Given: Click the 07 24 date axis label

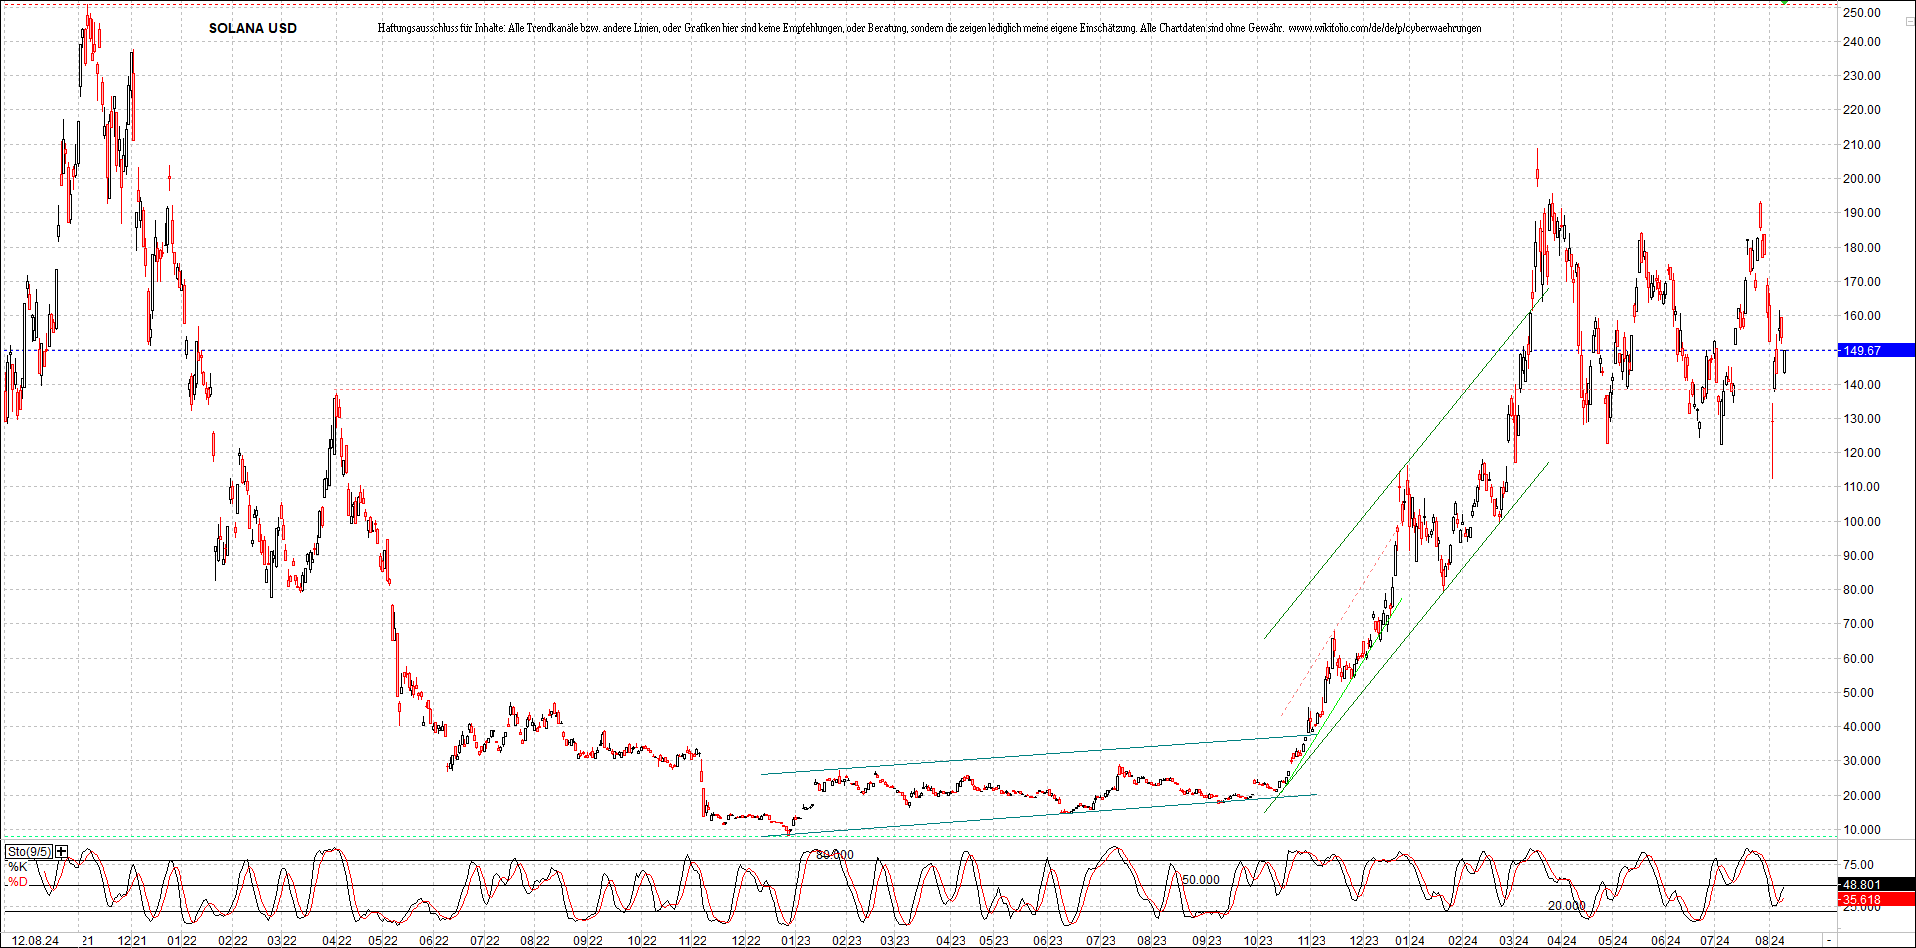Looking at the screenshot, I should coord(1715,941).
